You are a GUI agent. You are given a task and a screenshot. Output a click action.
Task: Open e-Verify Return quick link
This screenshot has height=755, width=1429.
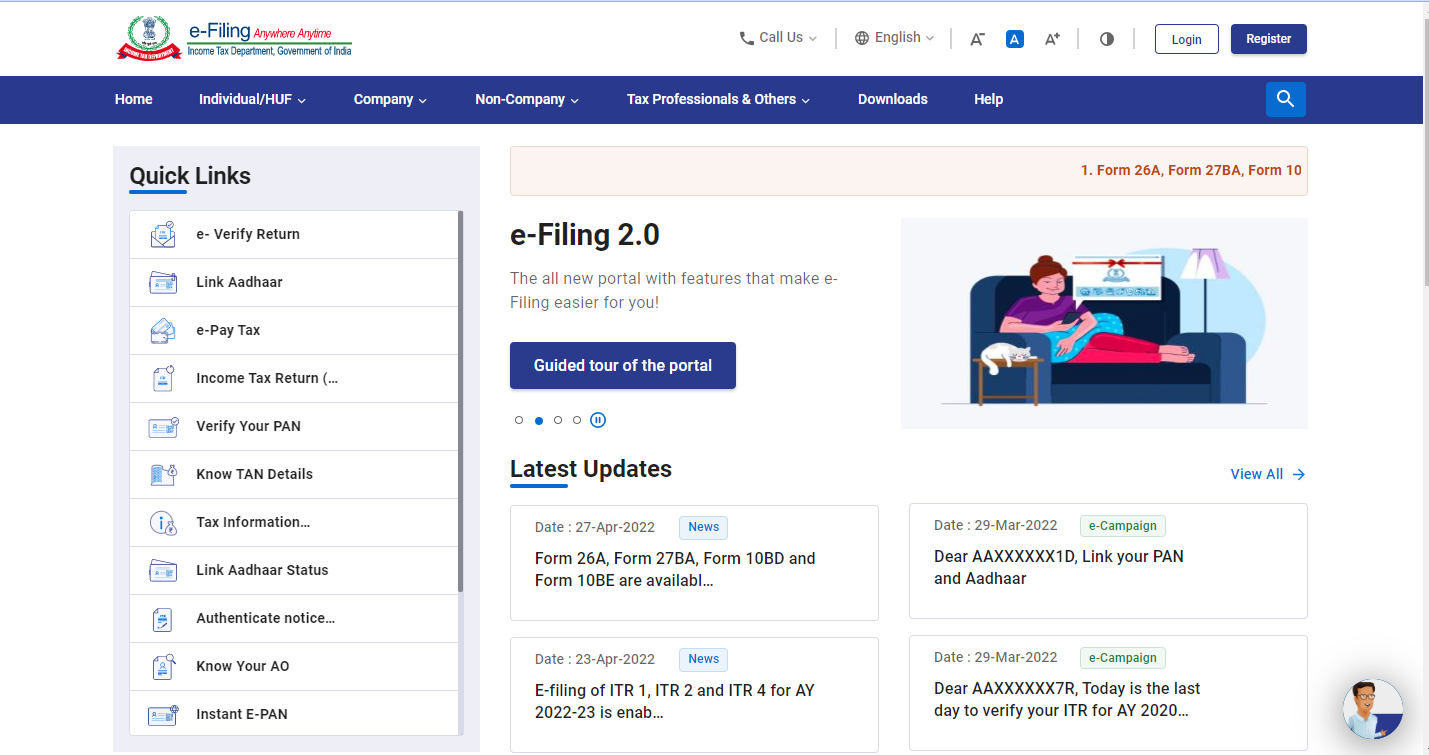point(293,234)
